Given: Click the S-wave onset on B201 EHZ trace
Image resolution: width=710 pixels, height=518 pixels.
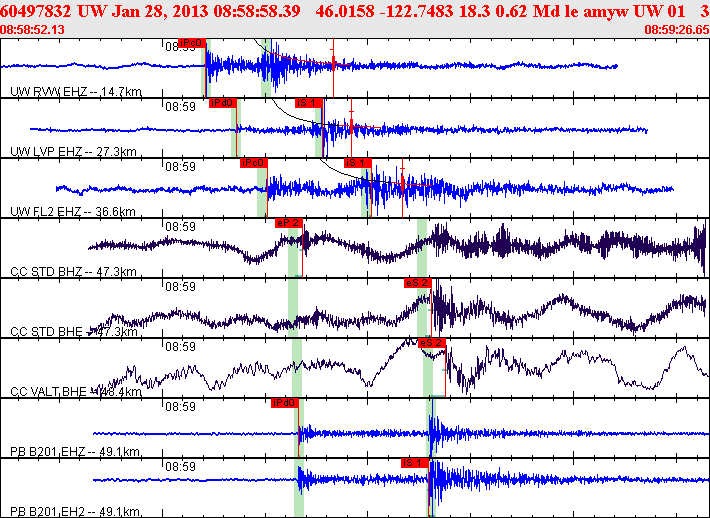Looking at the screenshot, I should point(432,428).
